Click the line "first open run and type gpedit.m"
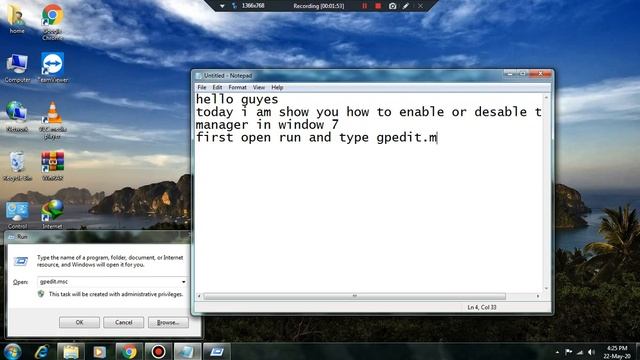 (x=316, y=138)
